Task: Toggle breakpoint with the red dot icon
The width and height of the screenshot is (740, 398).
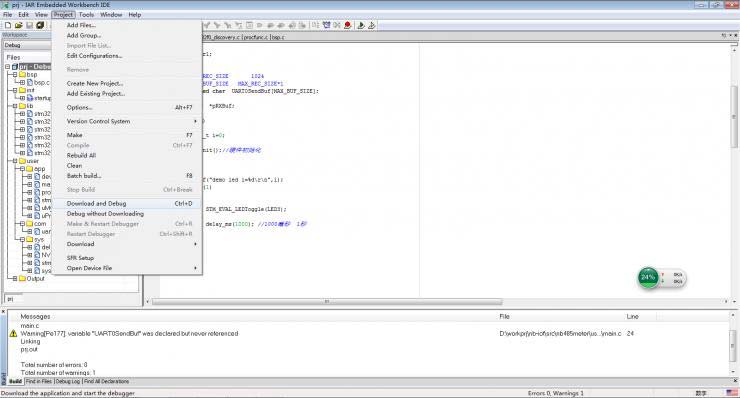Action: (x=348, y=25)
